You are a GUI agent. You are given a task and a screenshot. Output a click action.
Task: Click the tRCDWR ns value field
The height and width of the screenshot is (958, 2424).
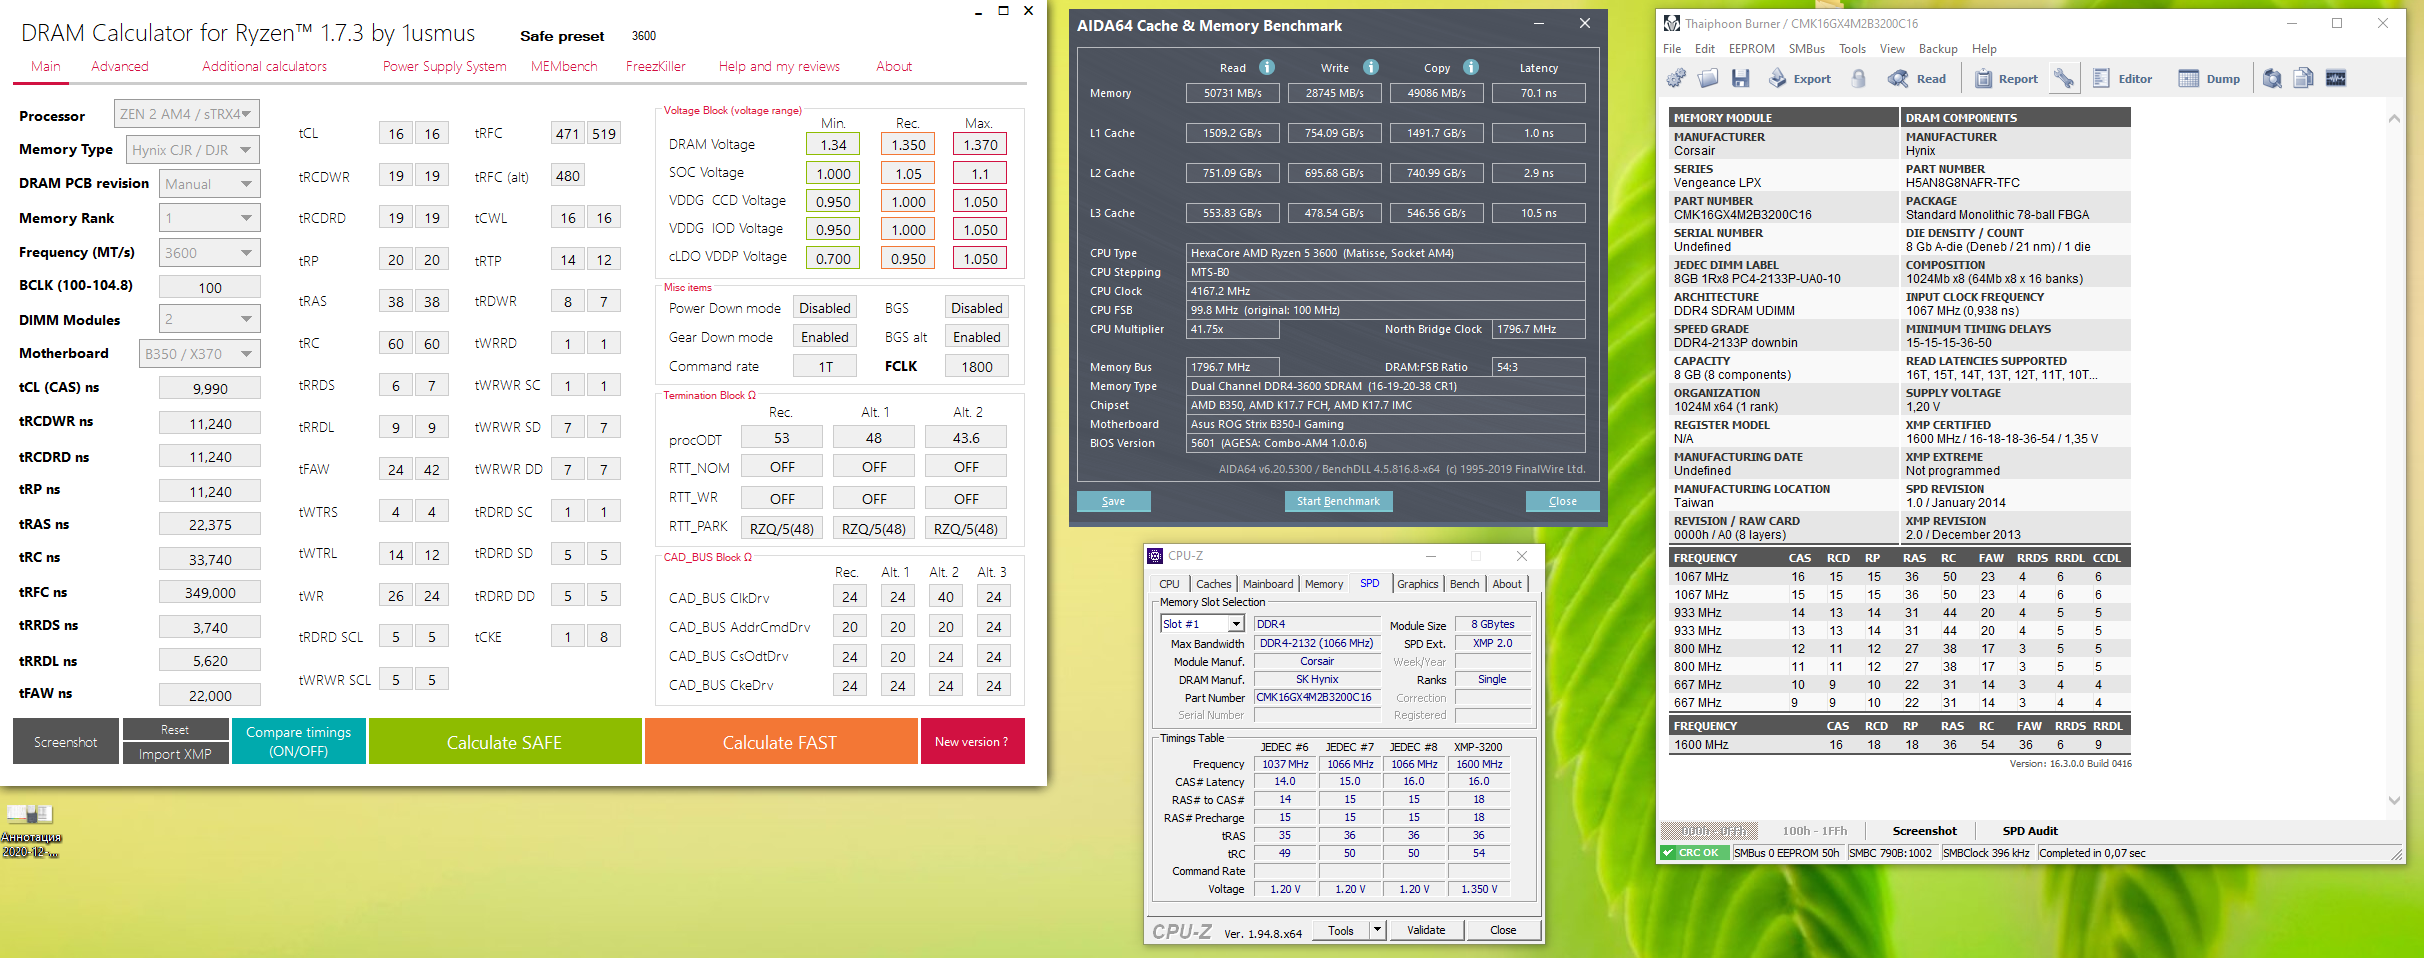pyautogui.click(x=210, y=423)
